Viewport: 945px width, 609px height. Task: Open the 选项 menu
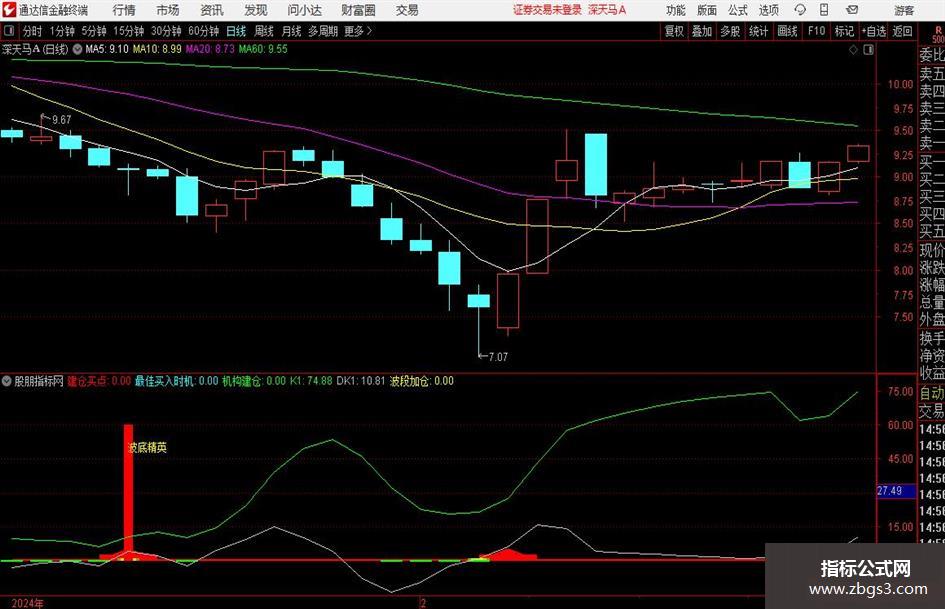click(768, 10)
